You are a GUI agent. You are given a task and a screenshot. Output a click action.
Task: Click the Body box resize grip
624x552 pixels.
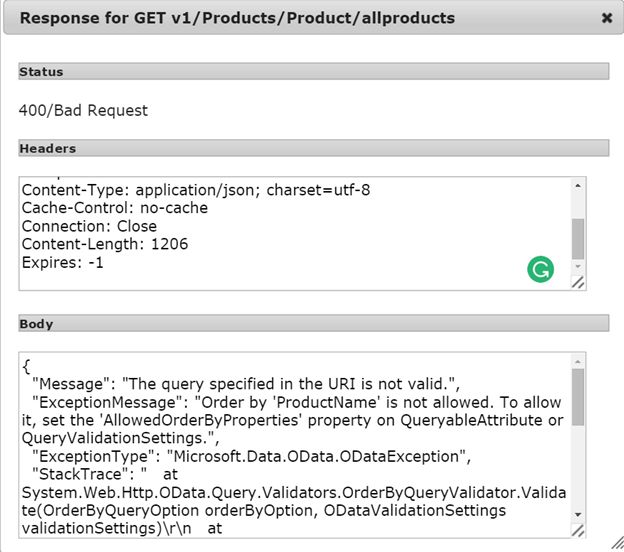[578, 530]
